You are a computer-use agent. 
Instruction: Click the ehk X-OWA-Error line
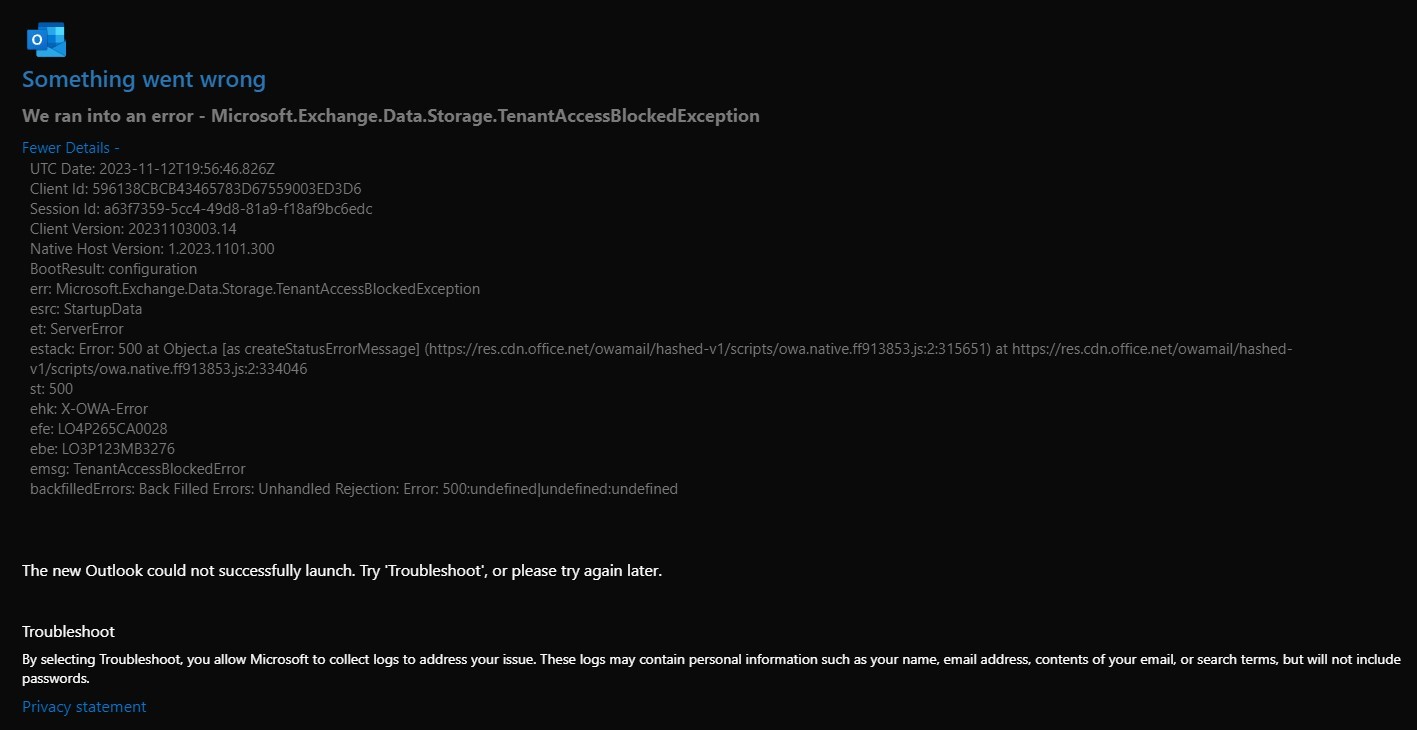coord(89,408)
